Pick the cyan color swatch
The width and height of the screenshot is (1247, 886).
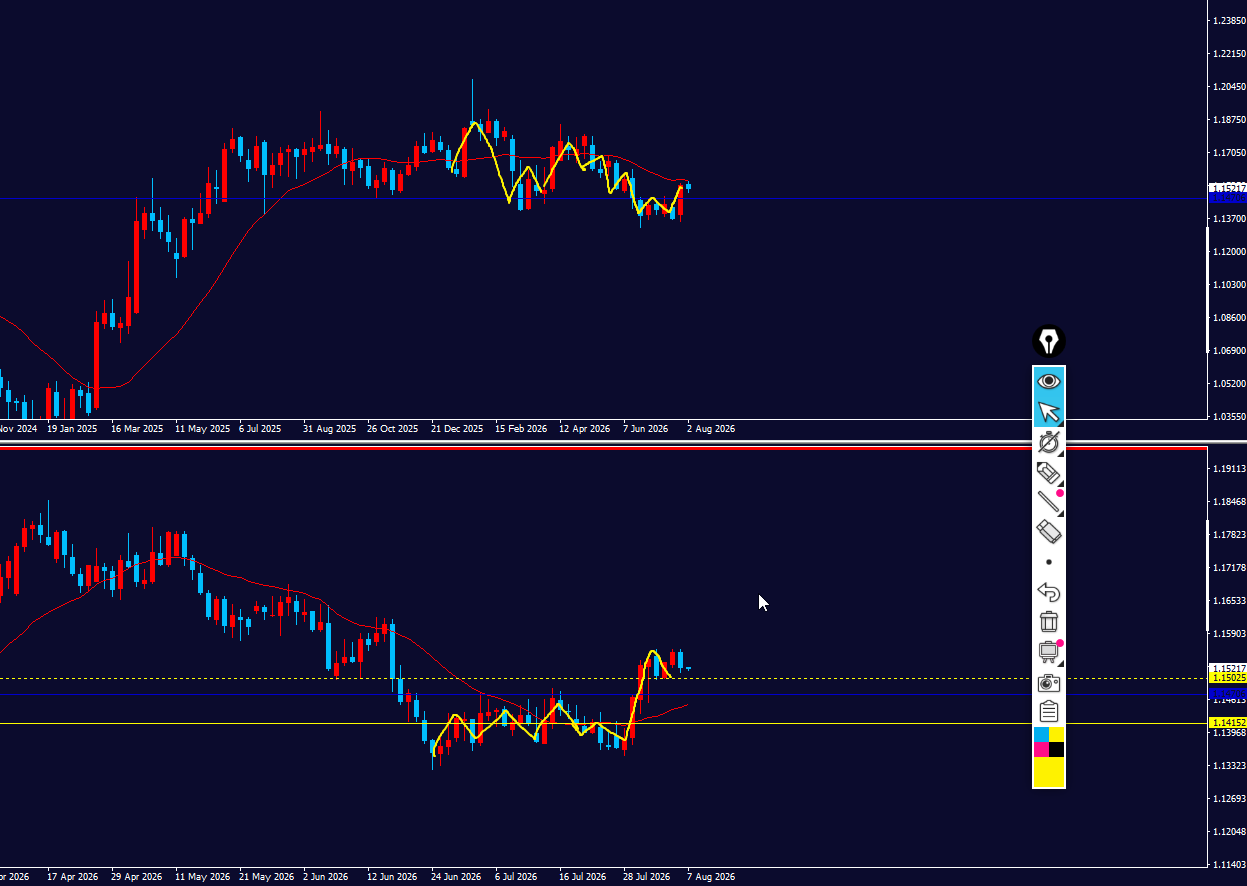1041,735
